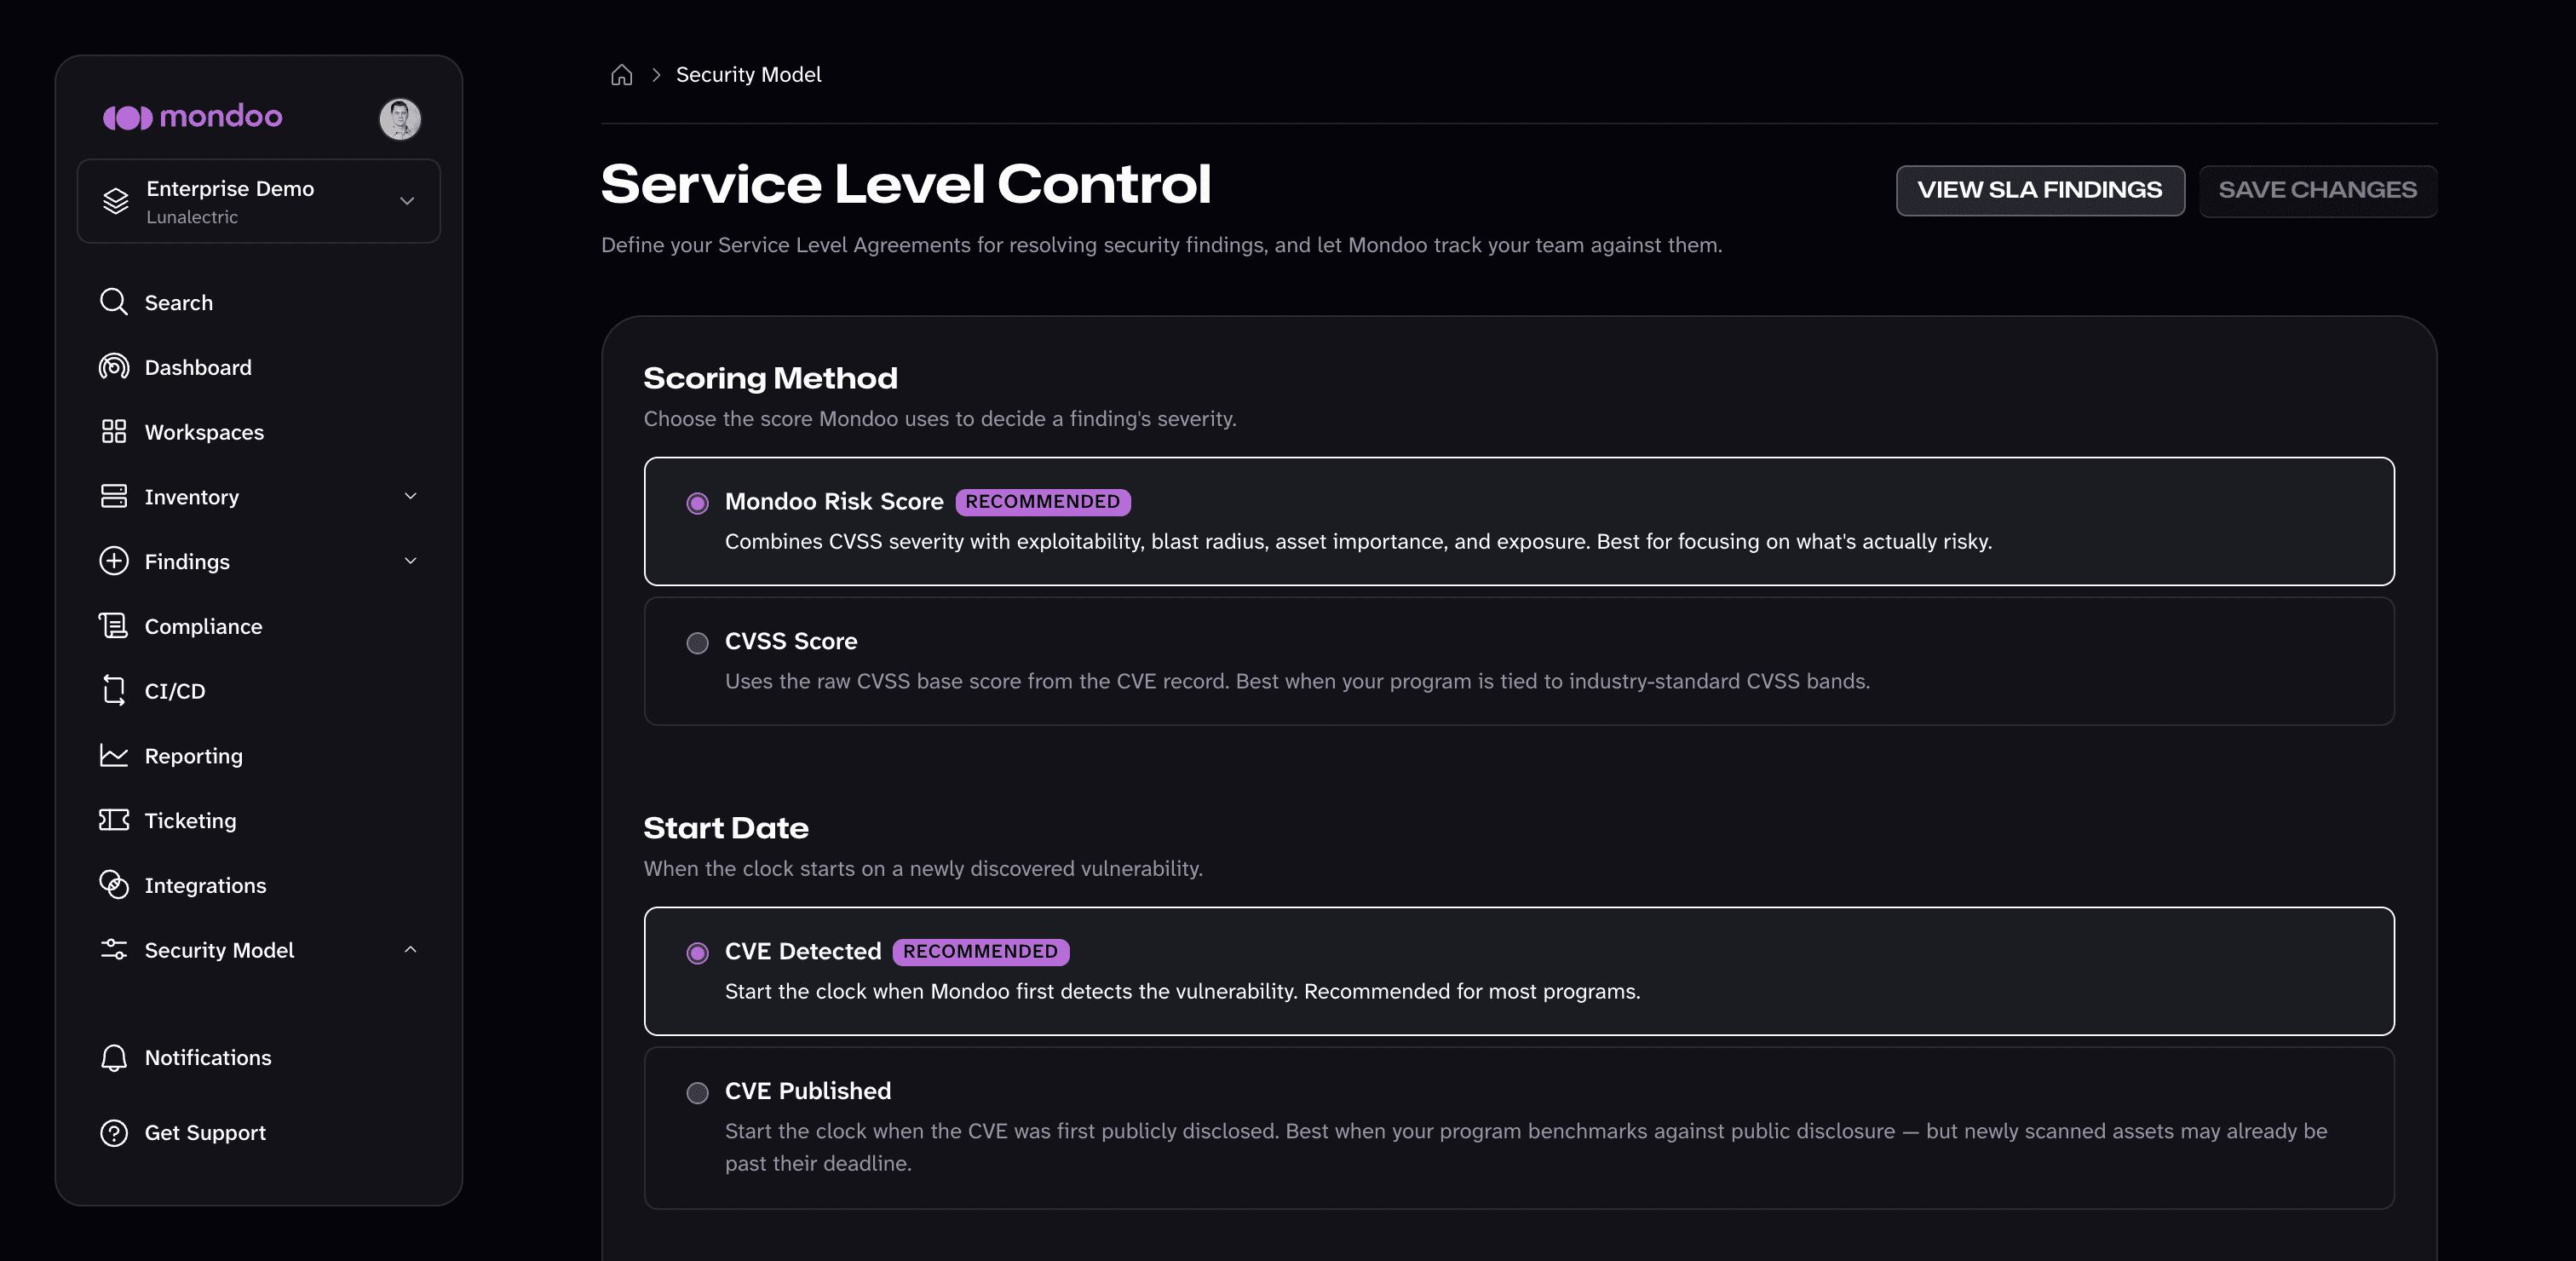This screenshot has width=2576, height=1261.
Task: Click the CVSS Score option card description
Action: [x=1297, y=681]
